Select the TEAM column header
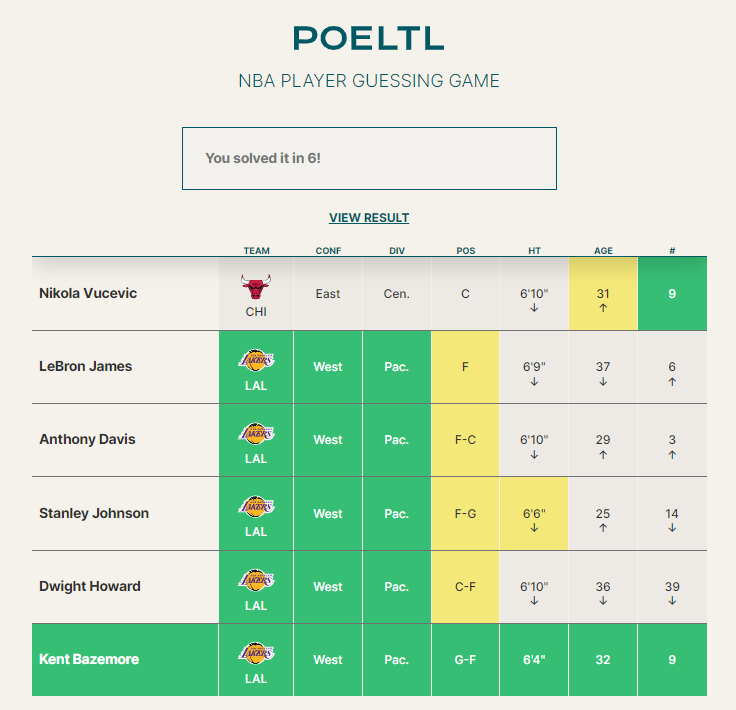The height and width of the screenshot is (710, 736). tap(256, 251)
